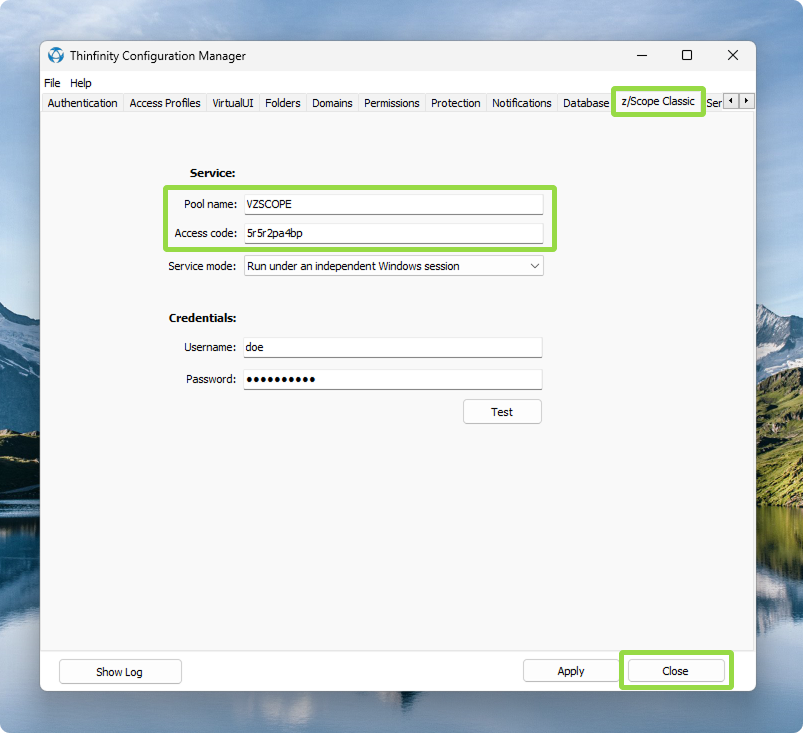Select the Notifications tab

pyautogui.click(x=522, y=103)
